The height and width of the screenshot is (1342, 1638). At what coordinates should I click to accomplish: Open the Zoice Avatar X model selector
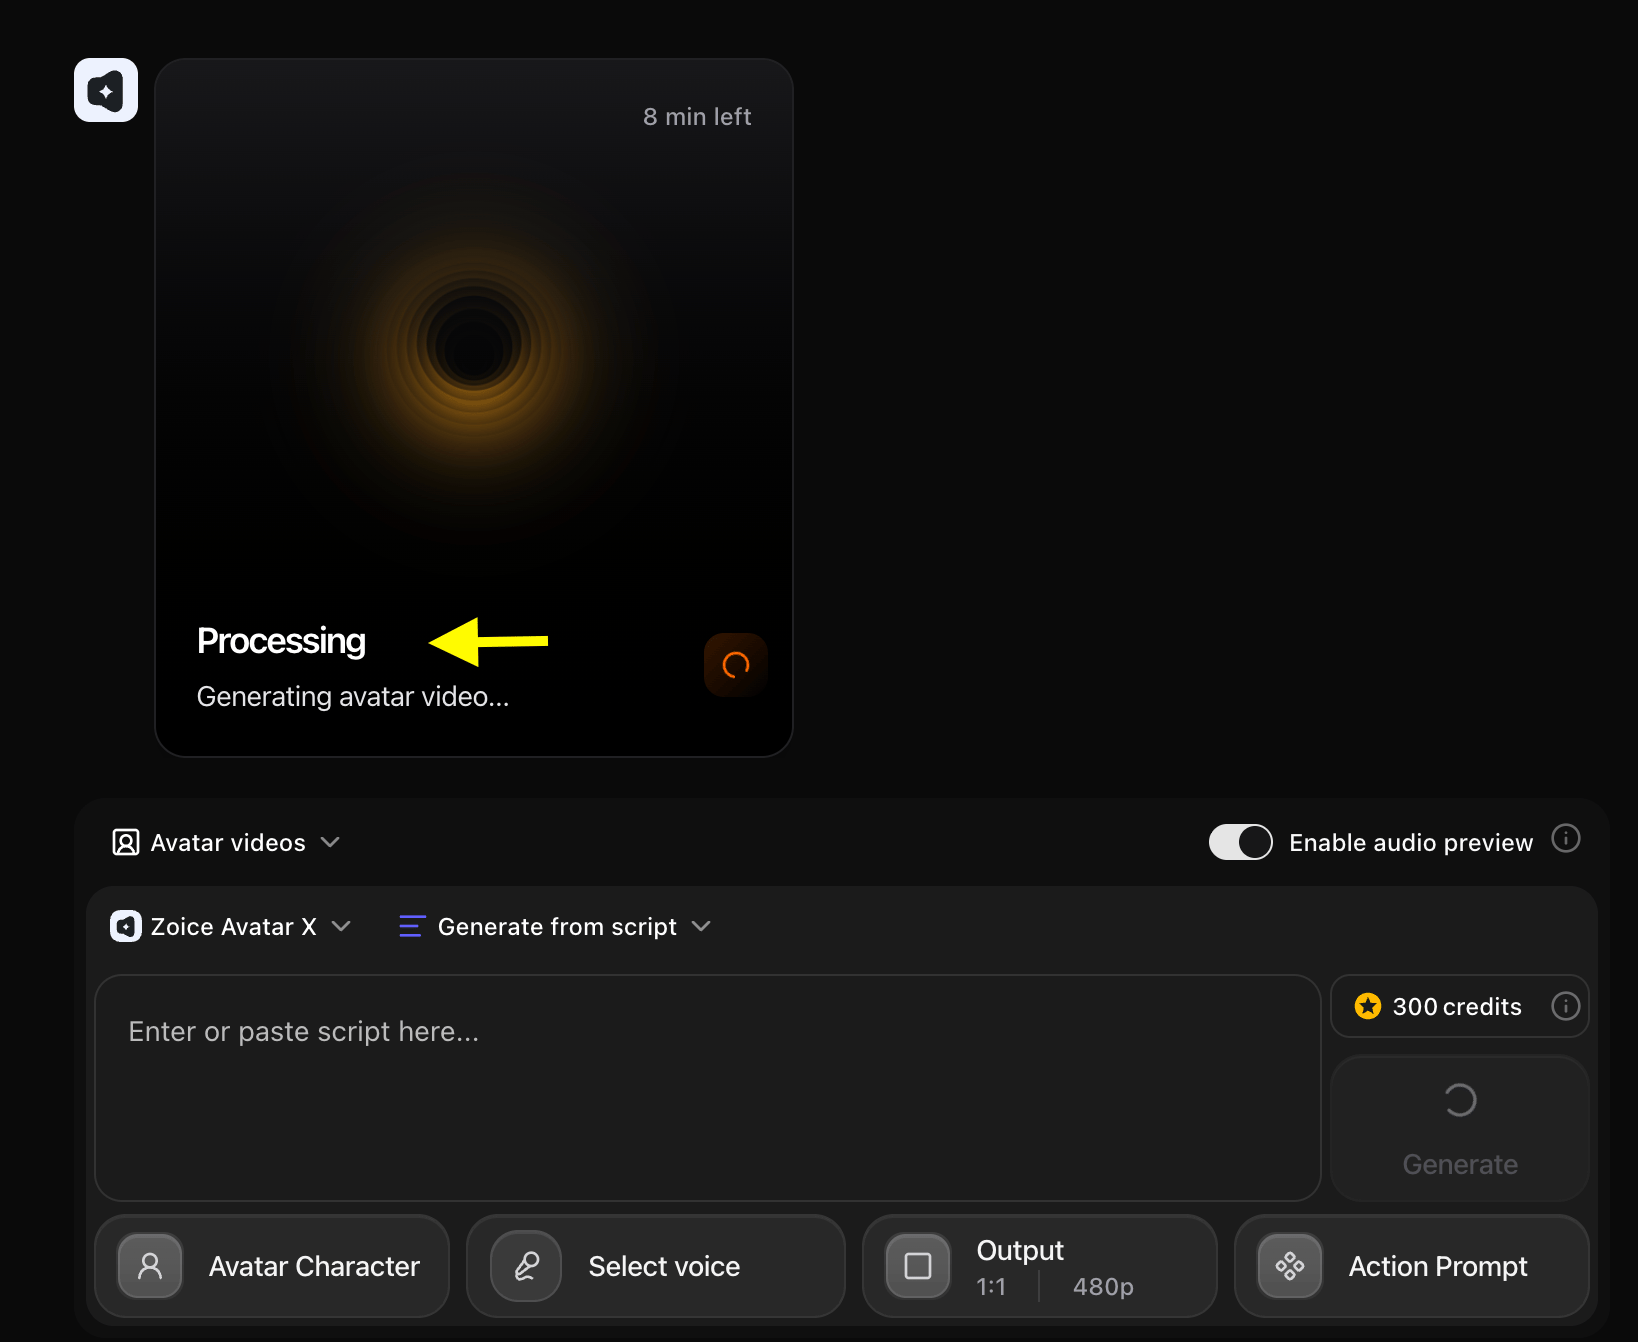231,926
